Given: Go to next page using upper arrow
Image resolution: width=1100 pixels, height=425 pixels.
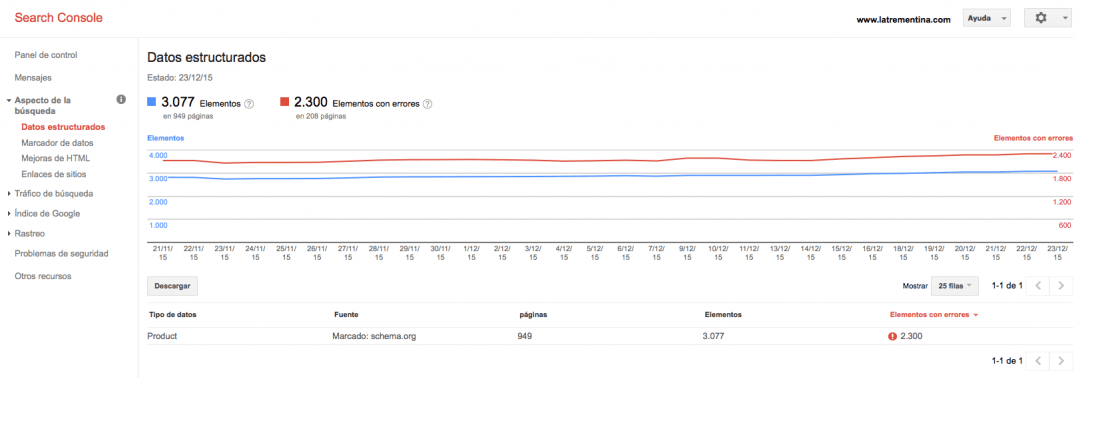Looking at the screenshot, I should click(x=1061, y=285).
